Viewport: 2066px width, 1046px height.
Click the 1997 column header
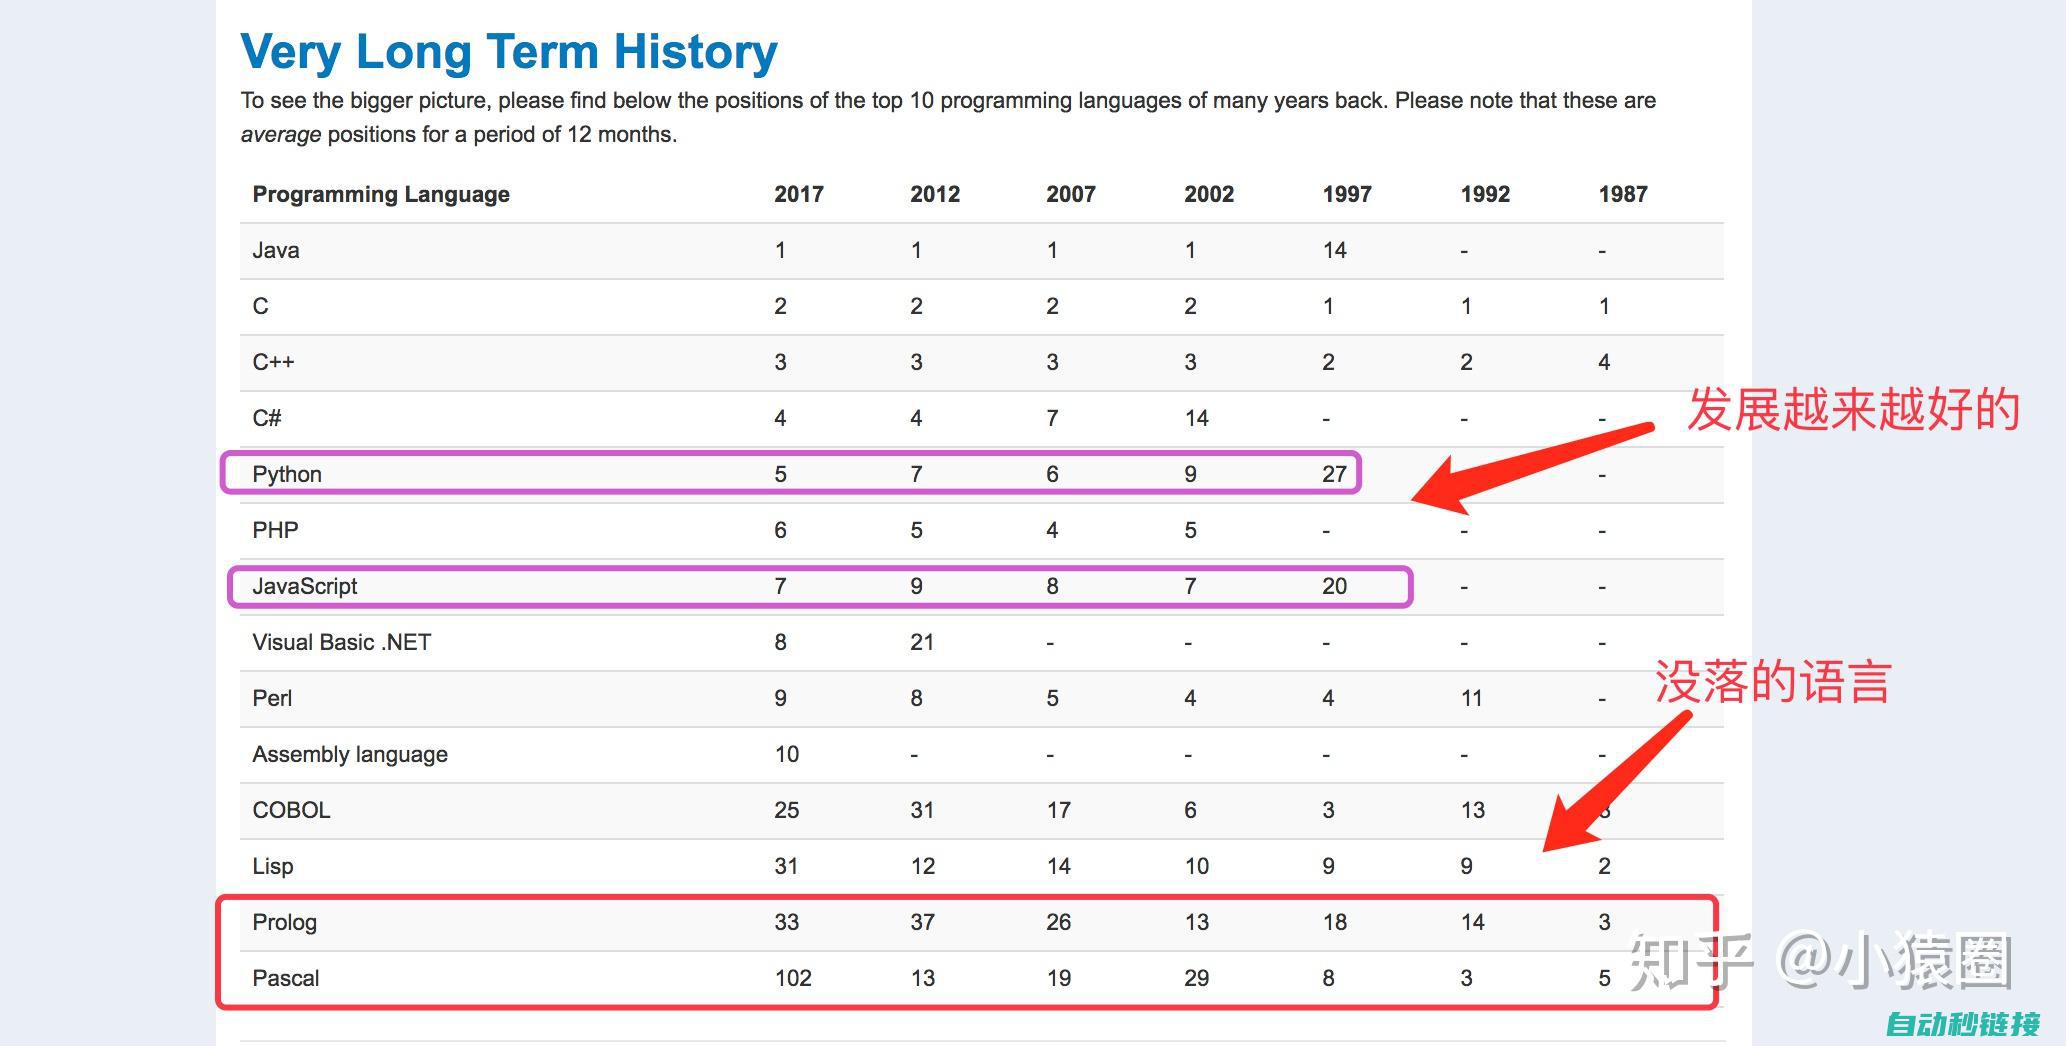tap(1347, 194)
